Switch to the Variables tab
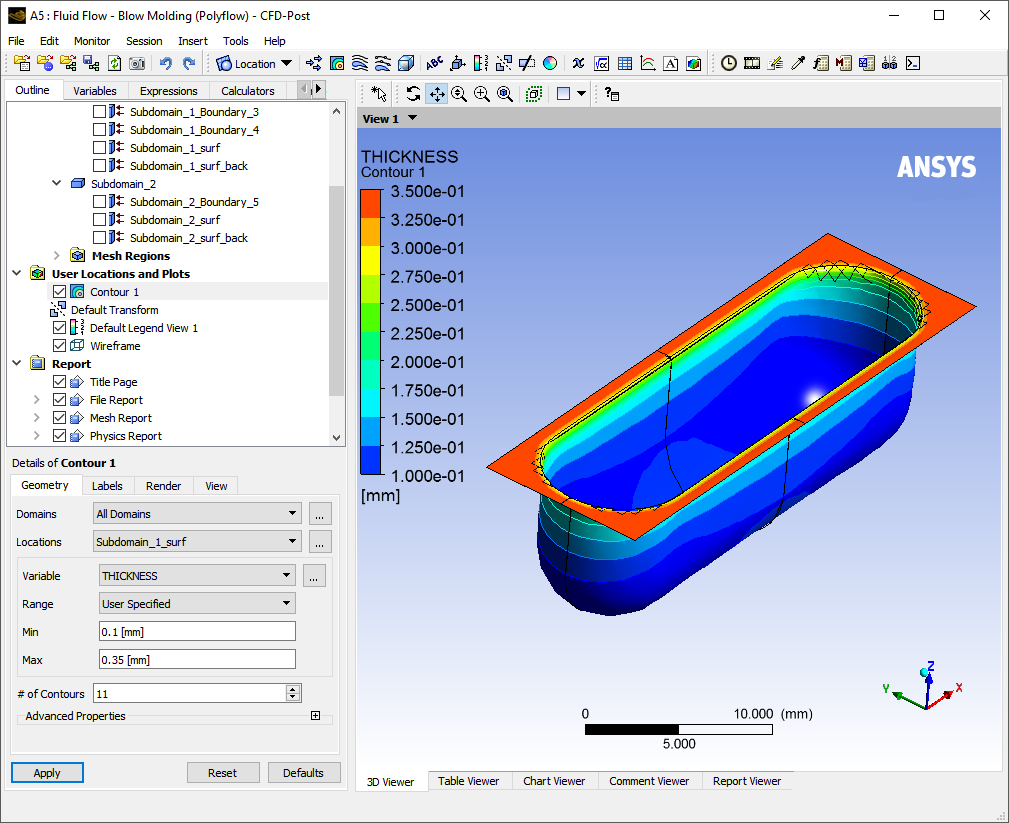This screenshot has width=1009, height=823. (95, 91)
